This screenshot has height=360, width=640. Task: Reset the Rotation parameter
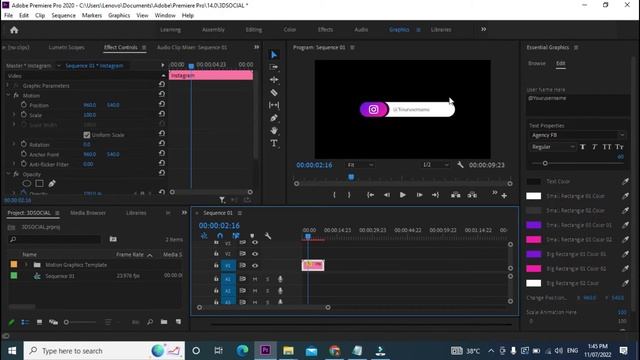162,144
